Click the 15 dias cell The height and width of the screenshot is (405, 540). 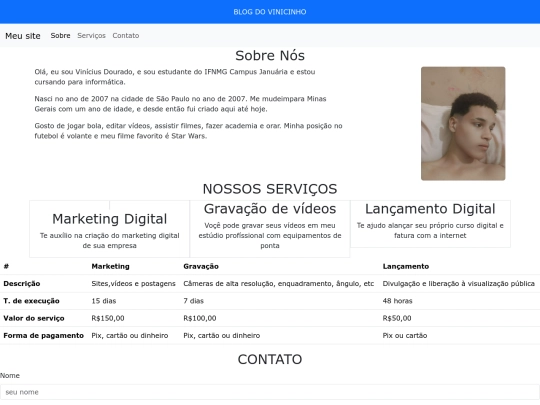pyautogui.click(x=104, y=301)
